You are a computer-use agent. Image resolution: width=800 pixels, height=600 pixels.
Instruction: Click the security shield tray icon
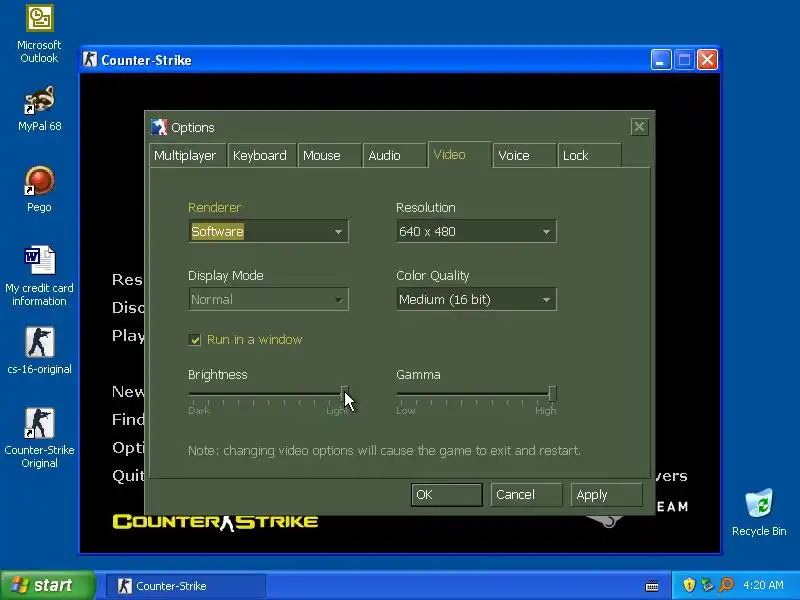point(689,585)
